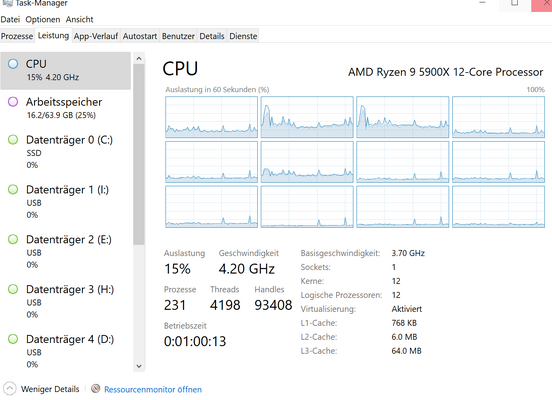Go to the Autostart tab
Screen dimensions: 552x400
tap(140, 36)
